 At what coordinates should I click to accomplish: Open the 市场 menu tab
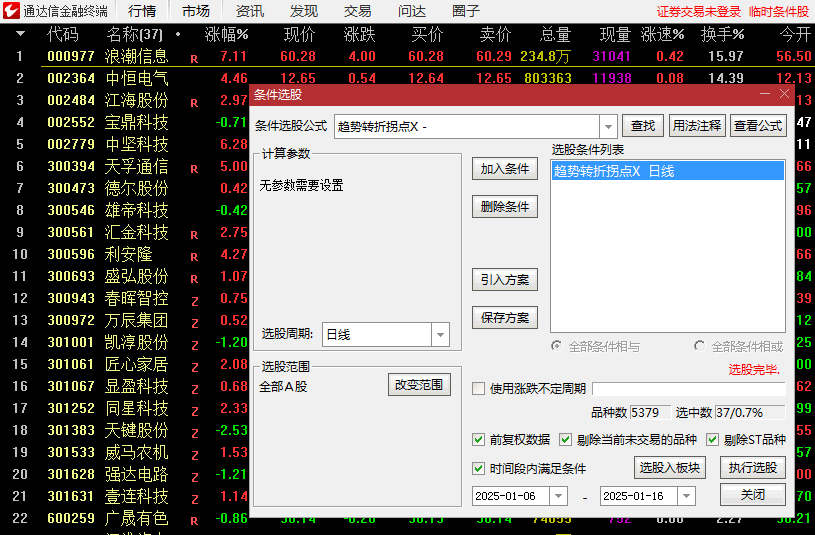point(196,11)
